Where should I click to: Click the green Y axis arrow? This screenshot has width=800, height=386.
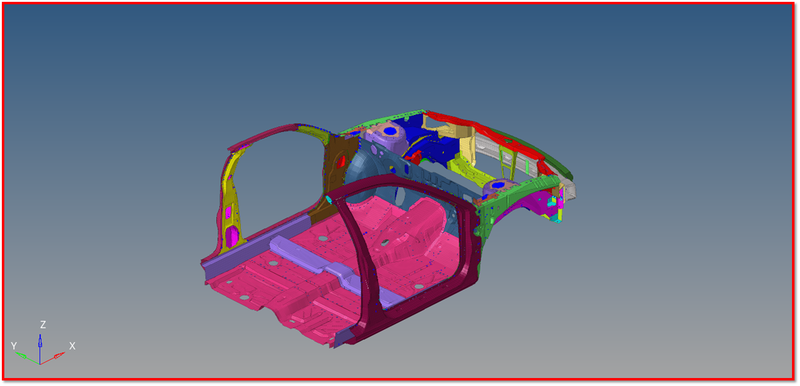click(x=27, y=357)
